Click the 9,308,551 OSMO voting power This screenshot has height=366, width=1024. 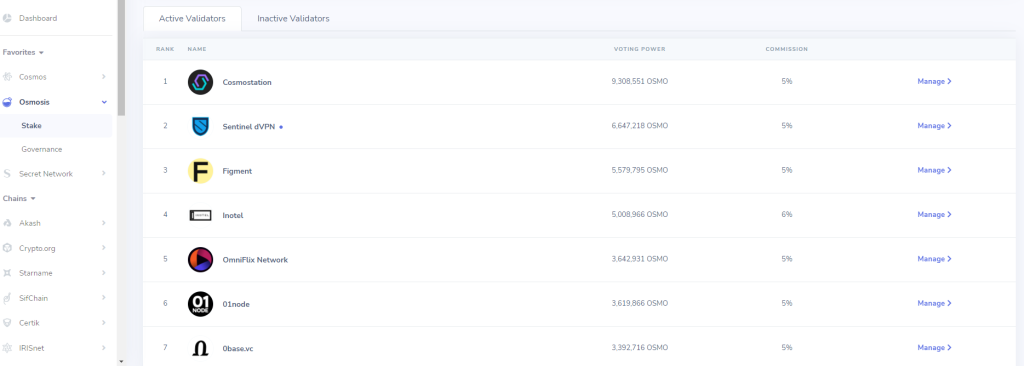pyautogui.click(x=639, y=82)
